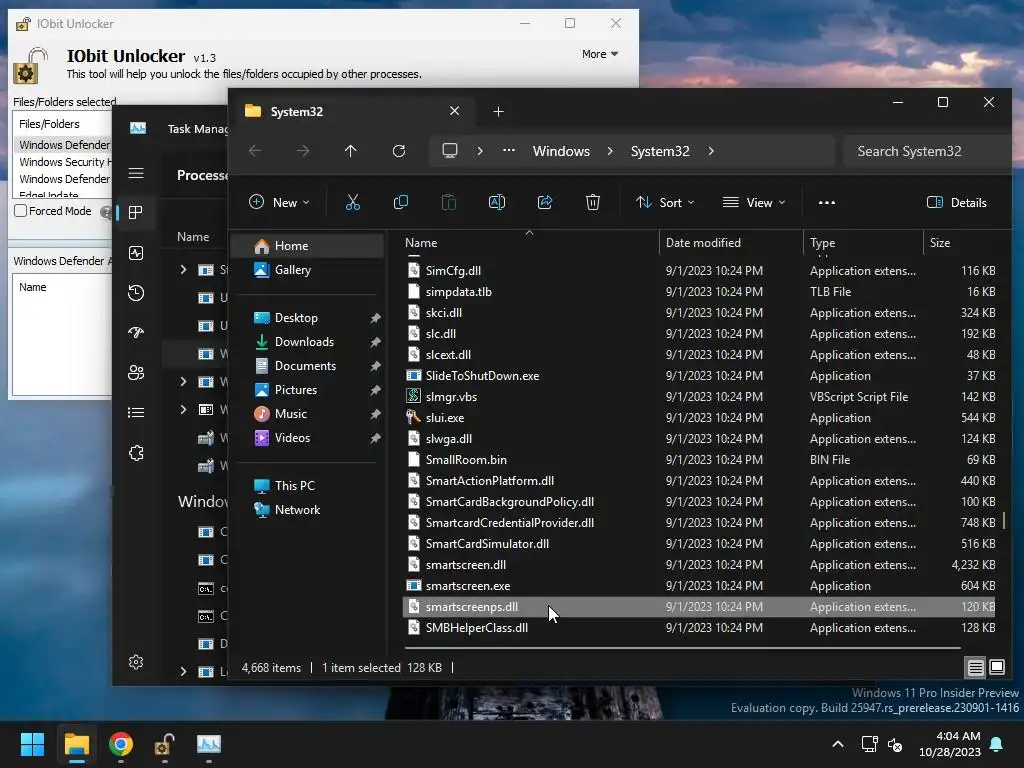Click the PC monitor icon in address bar
The width and height of the screenshot is (1024, 768).
click(x=450, y=151)
